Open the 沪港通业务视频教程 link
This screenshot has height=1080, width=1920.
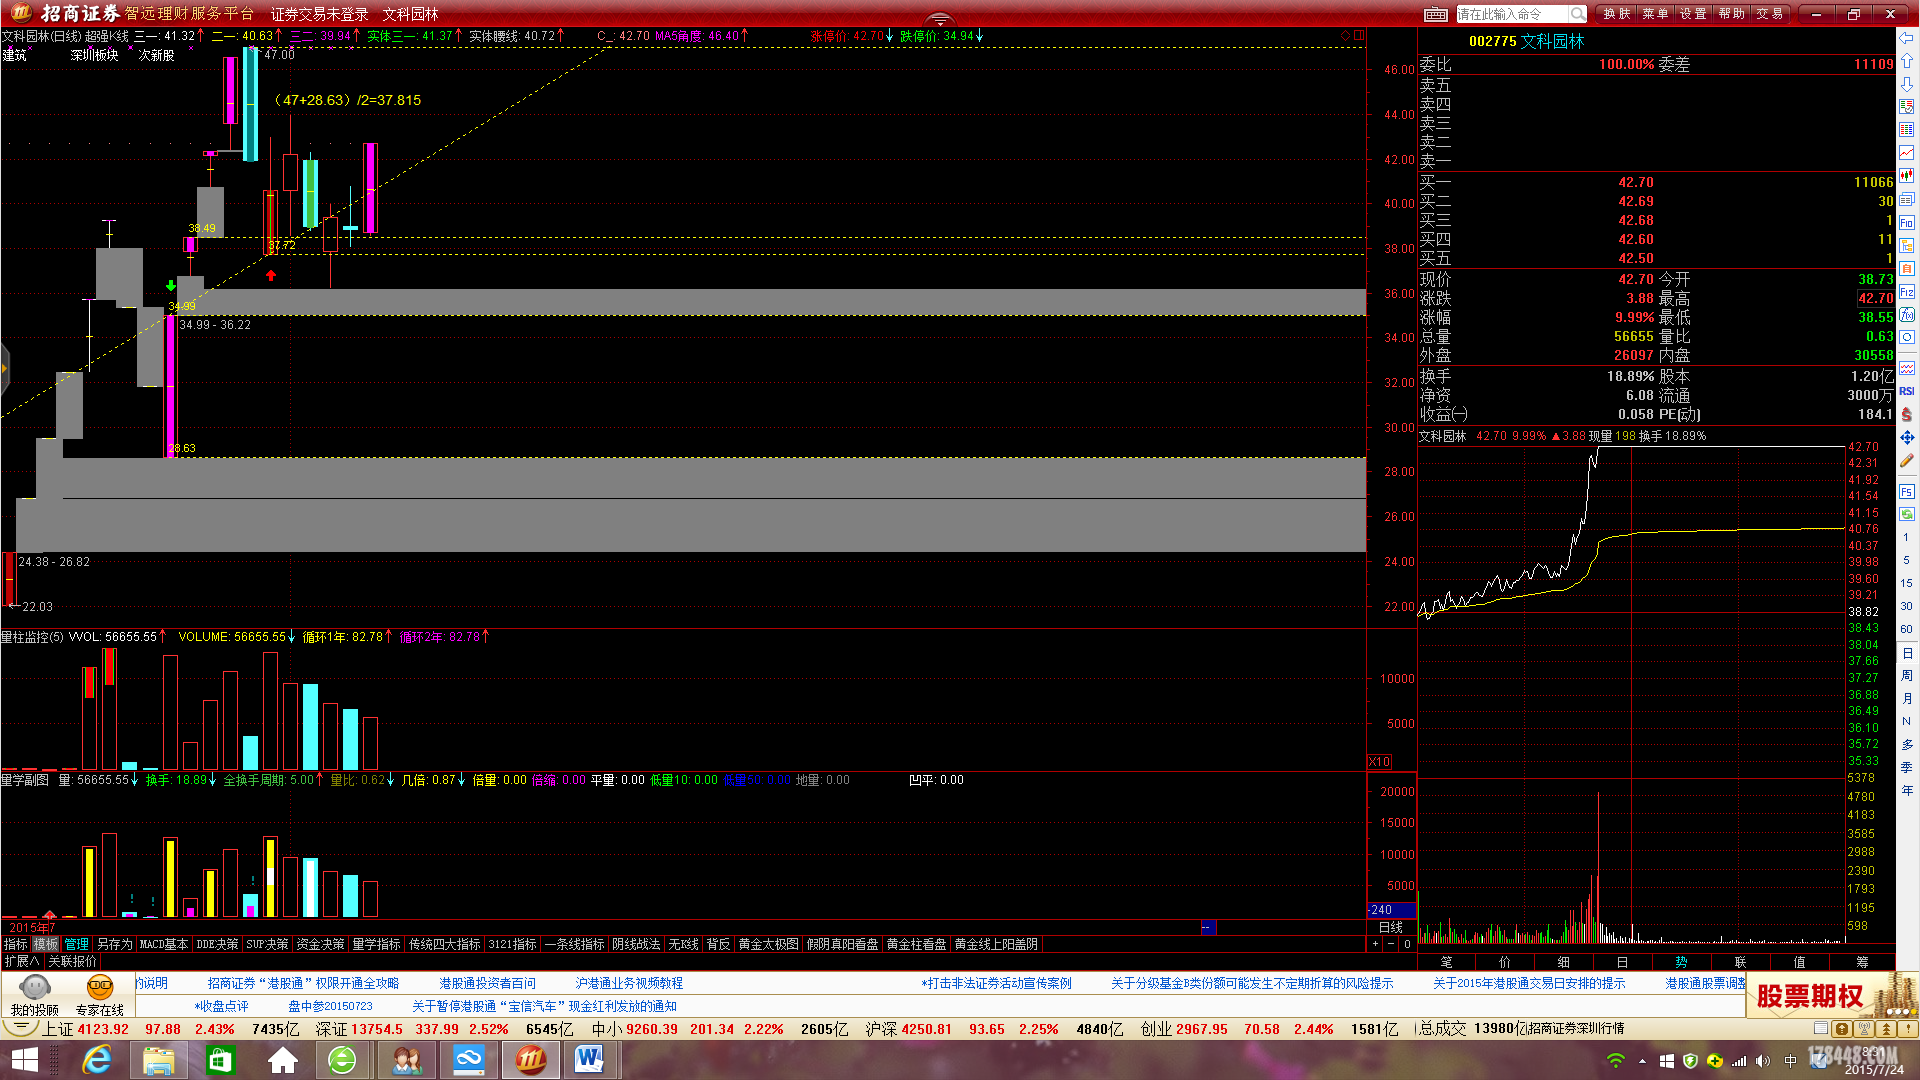tap(629, 984)
